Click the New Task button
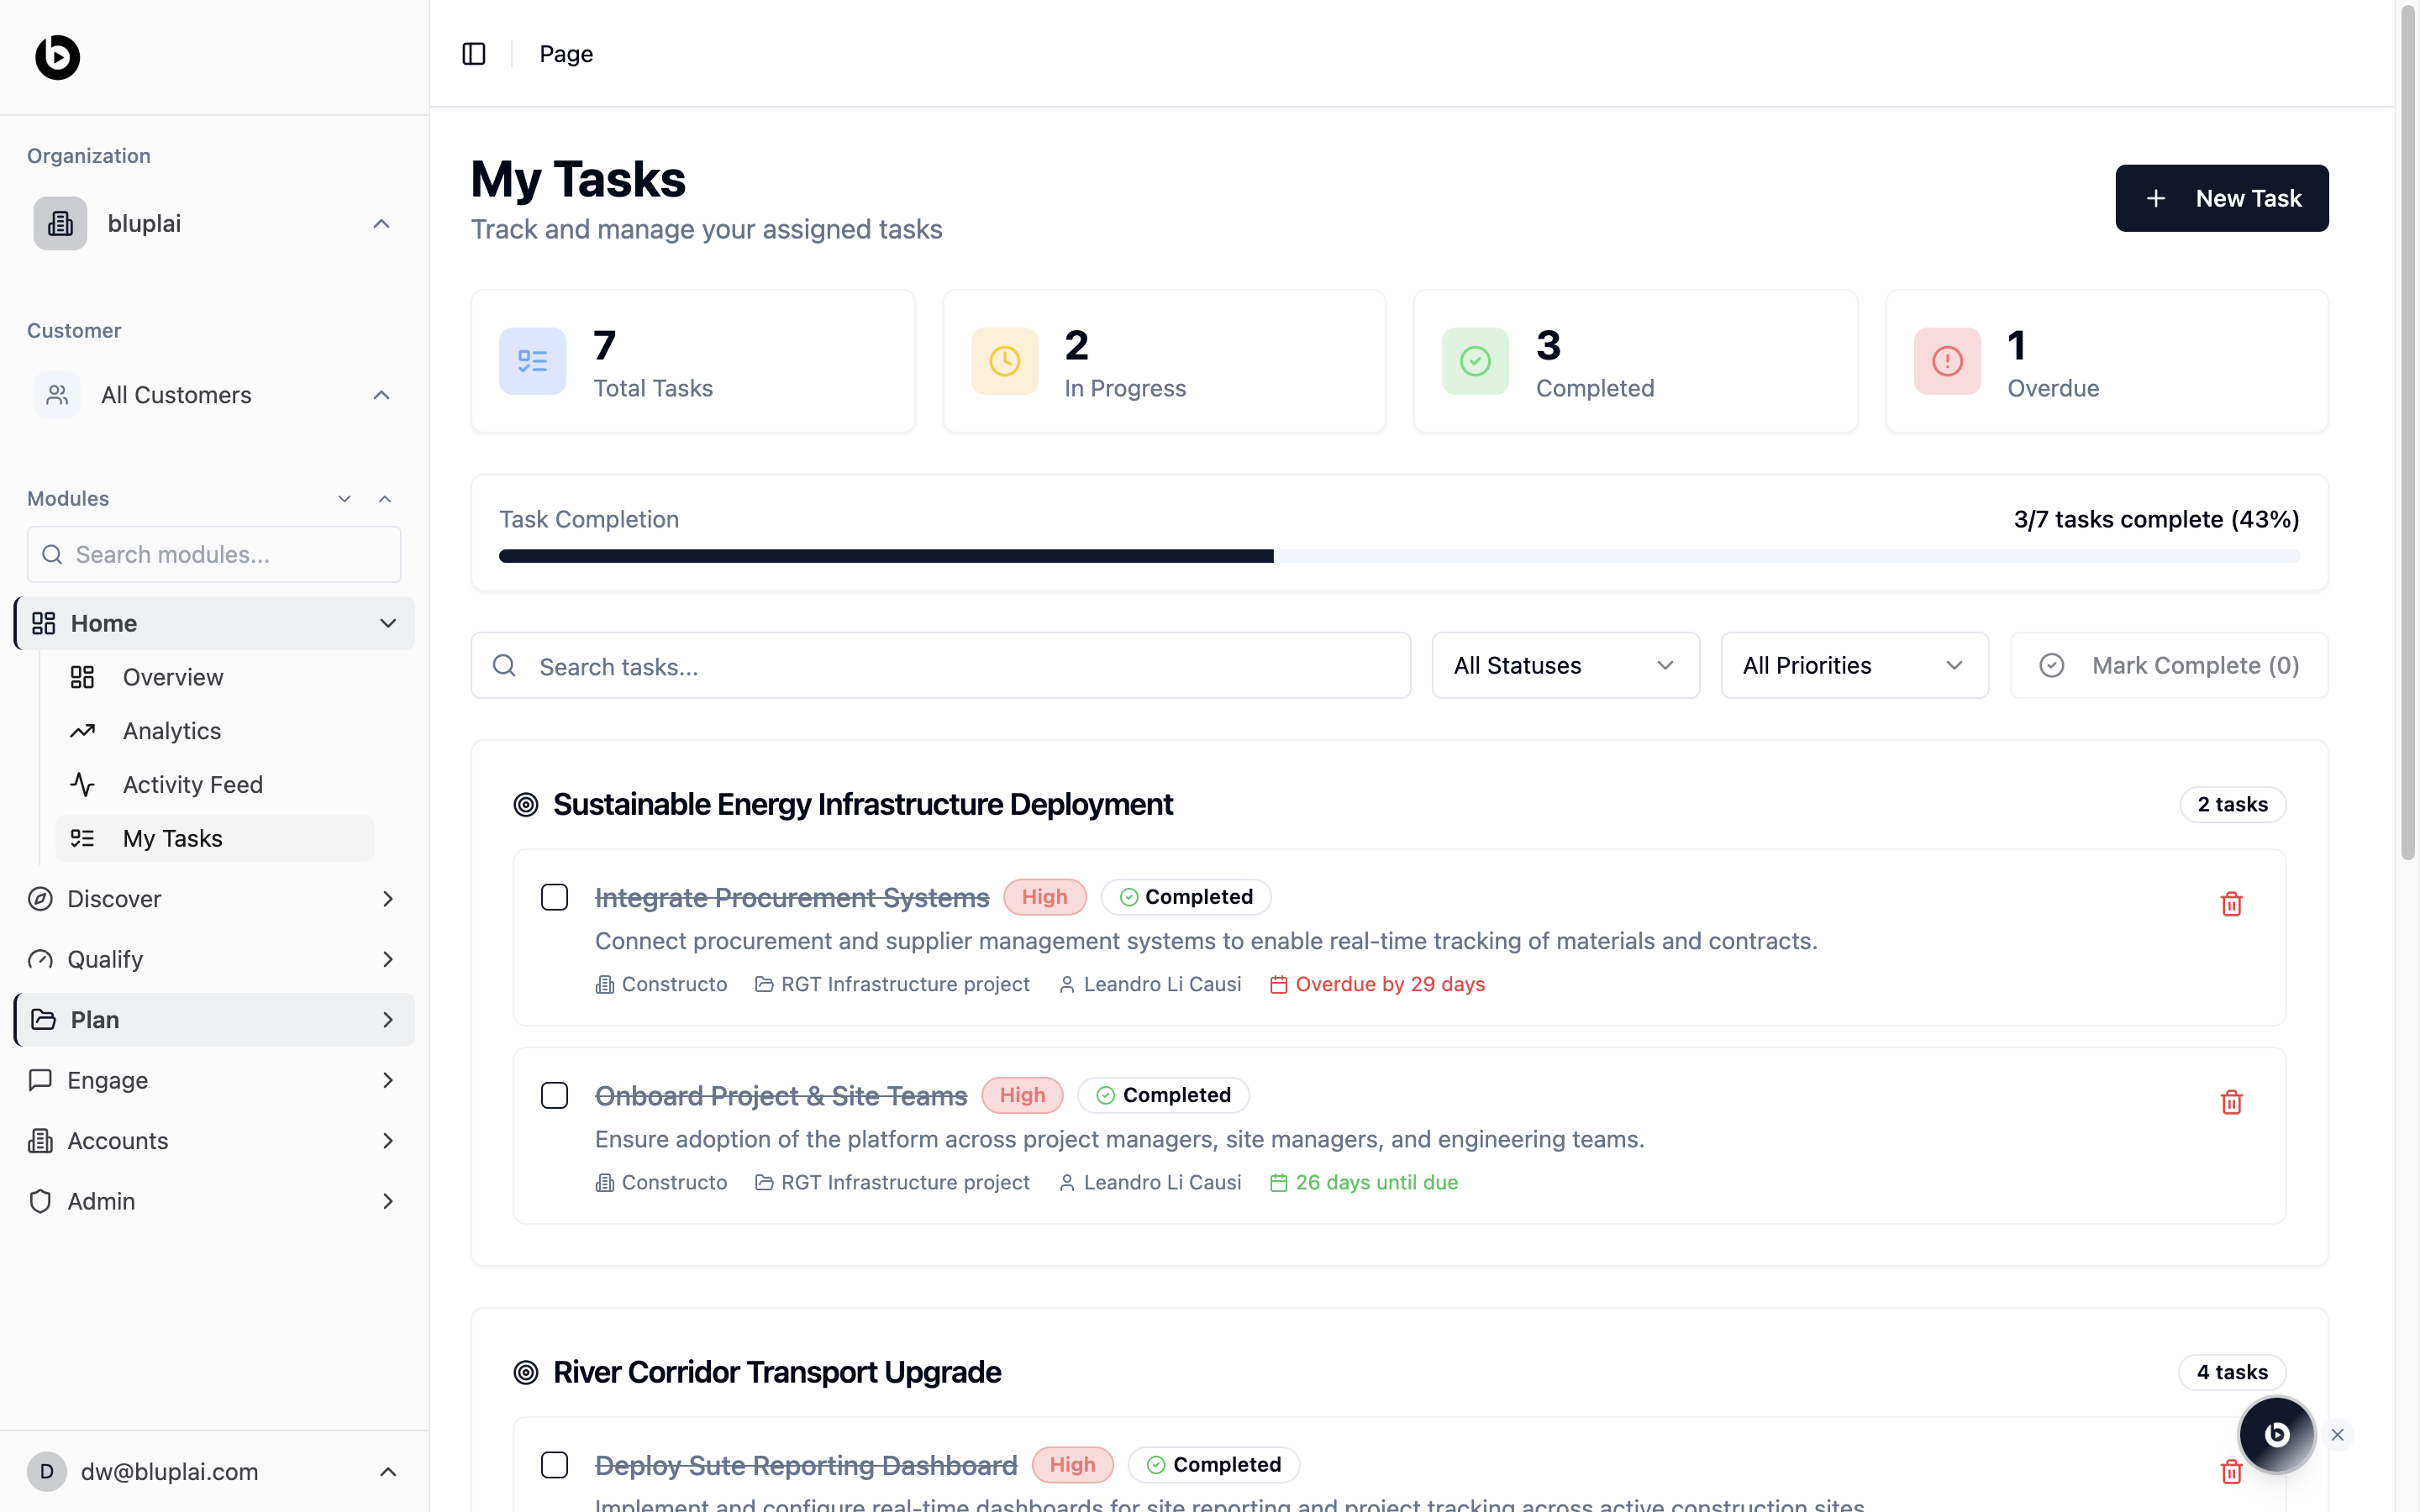Screen dimensions: 2420x1512 pyautogui.click(x=2221, y=198)
